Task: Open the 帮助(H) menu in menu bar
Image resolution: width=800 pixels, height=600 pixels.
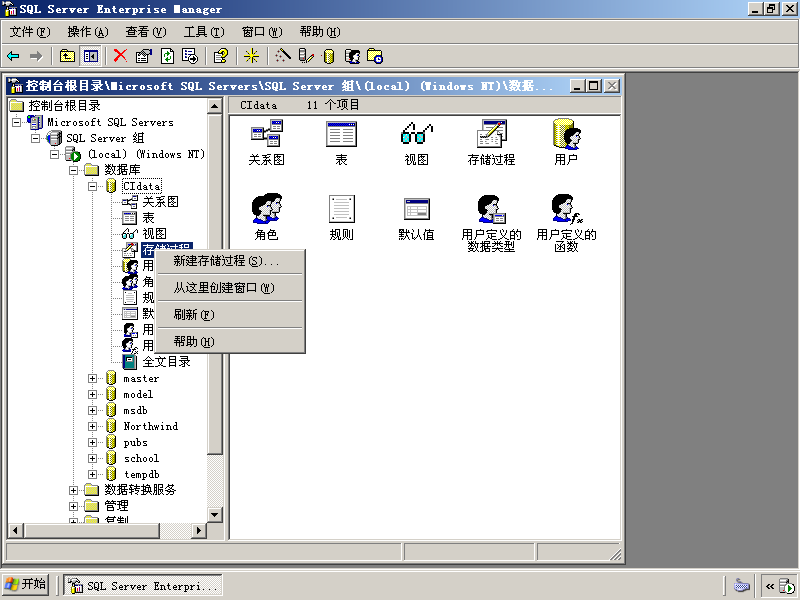Action: [320, 32]
